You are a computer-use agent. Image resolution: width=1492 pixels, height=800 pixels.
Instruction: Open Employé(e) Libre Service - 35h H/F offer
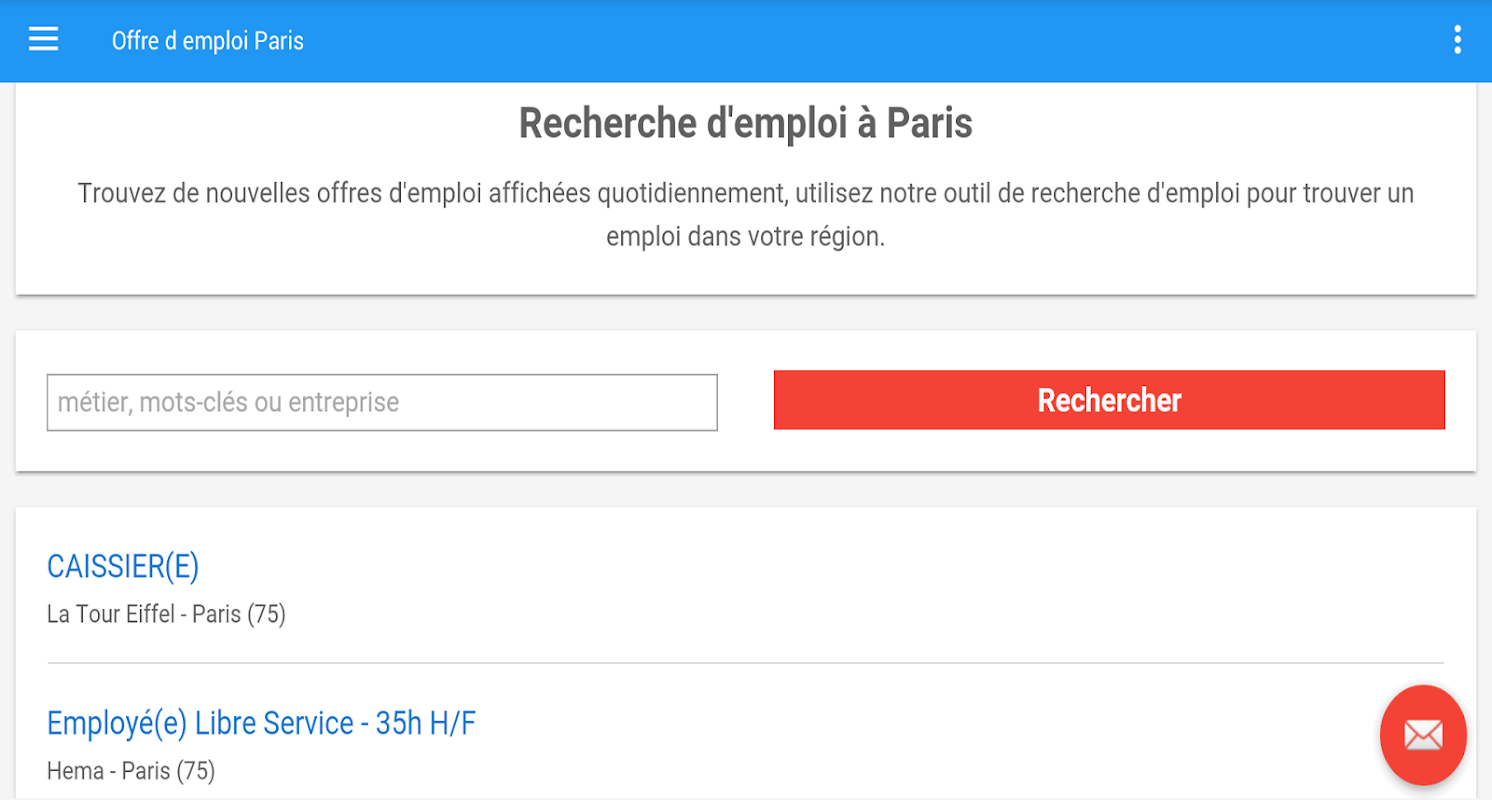coord(261,723)
